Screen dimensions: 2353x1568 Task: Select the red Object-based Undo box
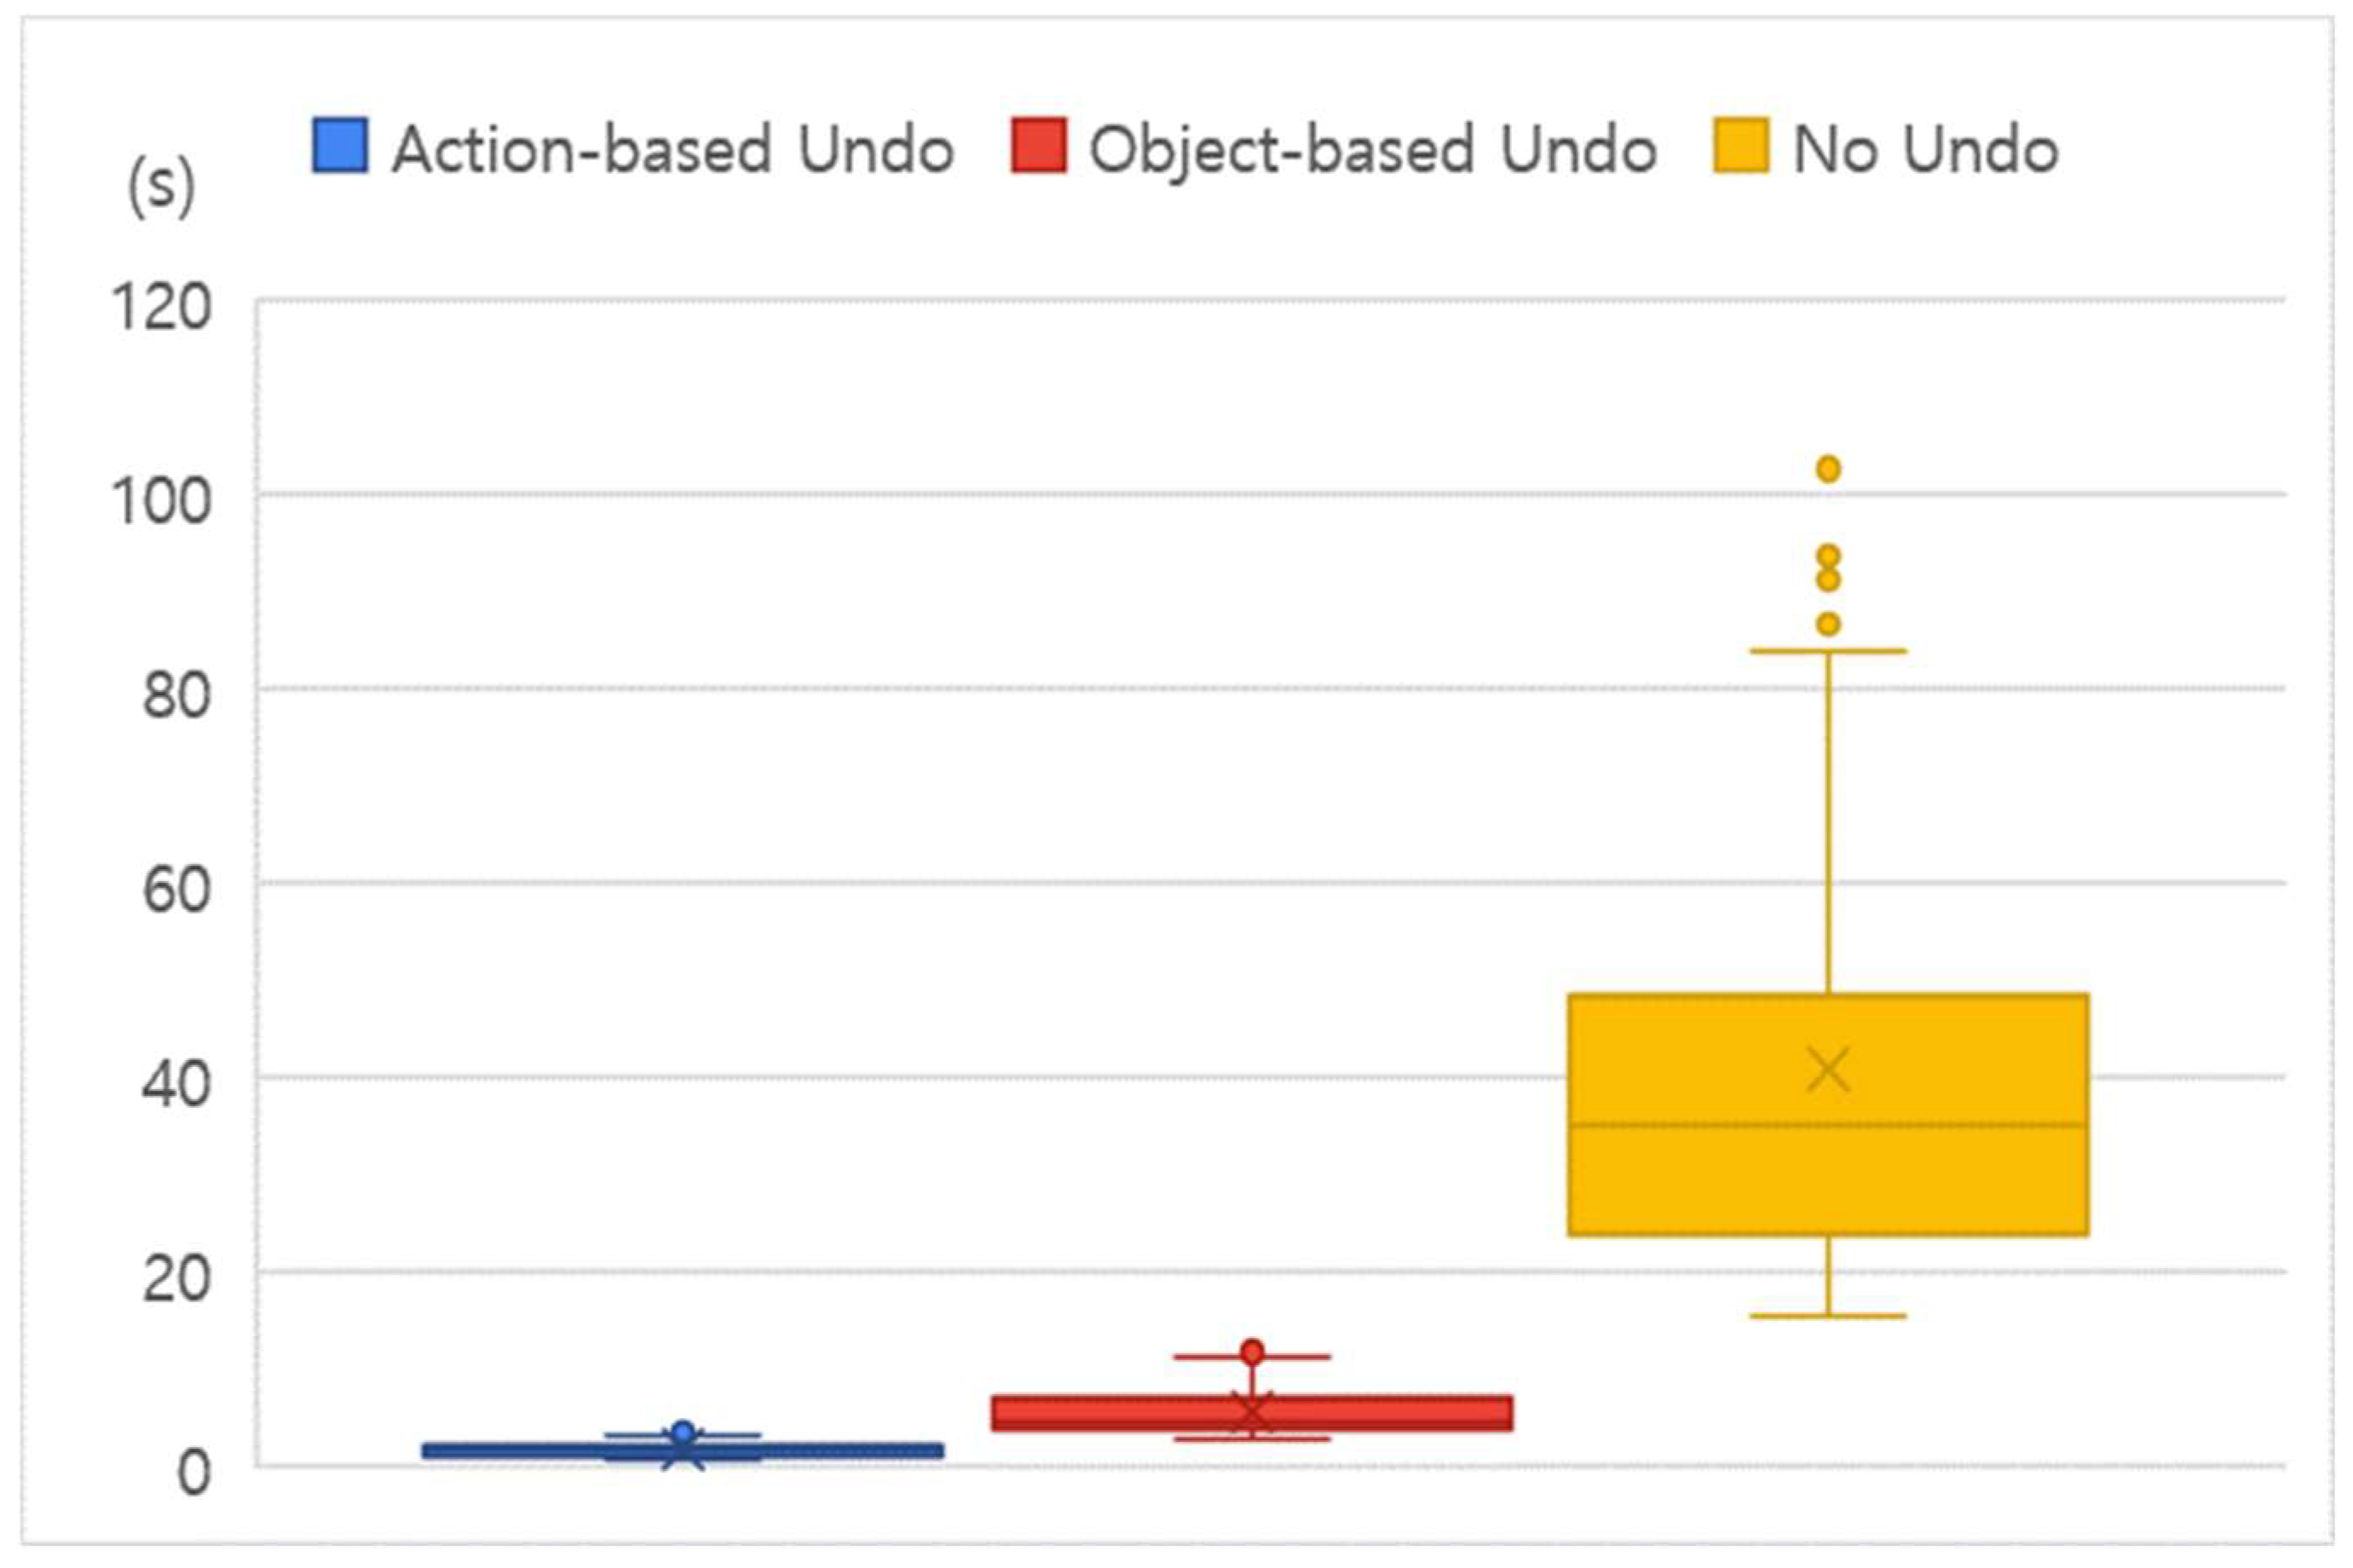pos(1100,1413)
